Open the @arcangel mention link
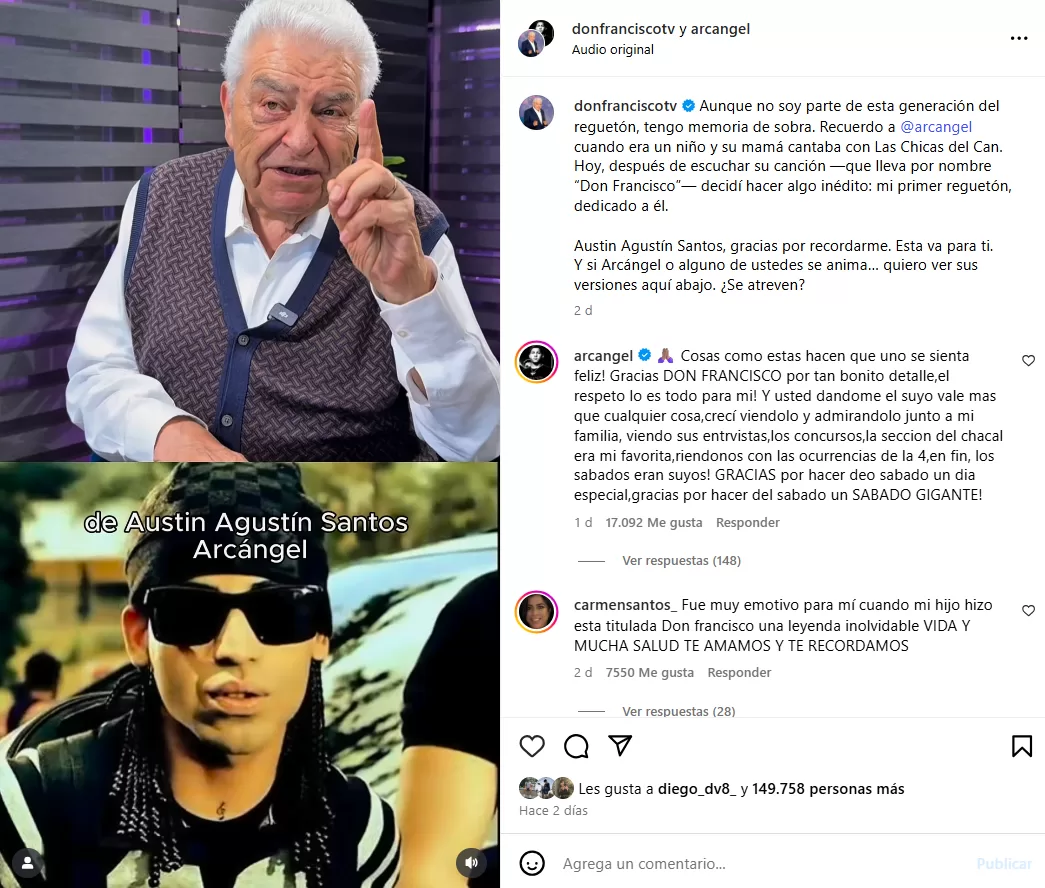This screenshot has width=1045, height=888. (x=936, y=127)
